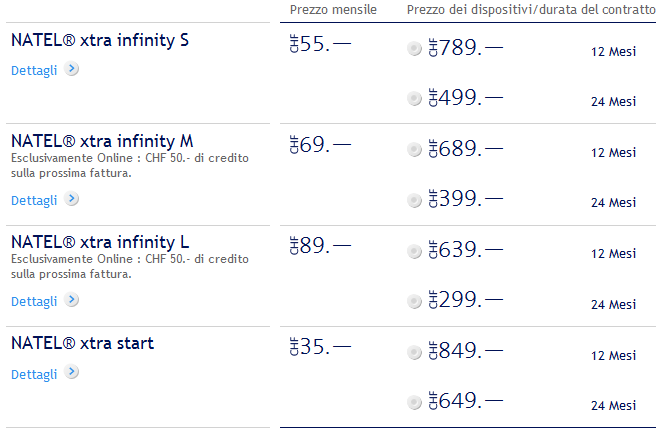Click arrow icon beside infinity S Dettagli
Image resolution: width=663 pixels, height=434 pixels.
[72, 70]
